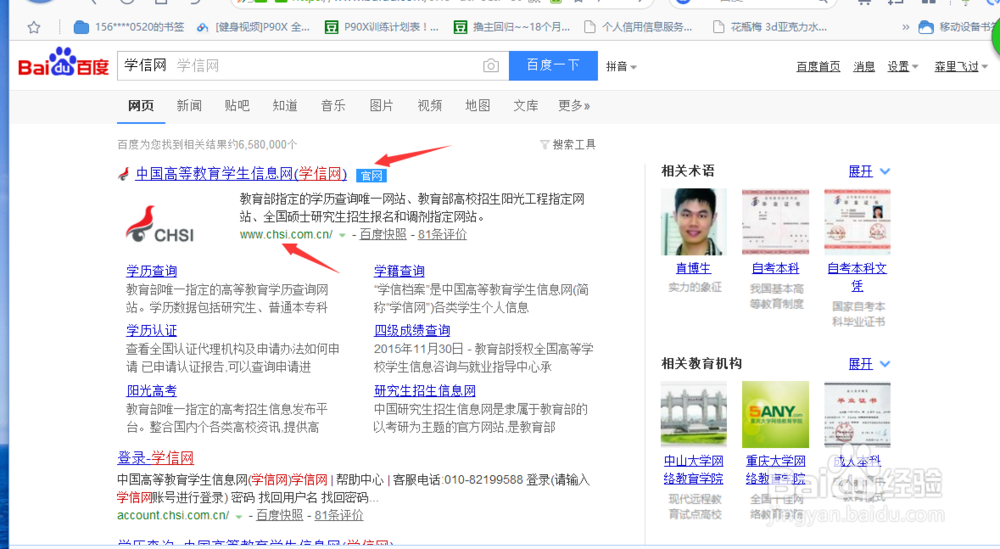Switch to the 知道 tab
The image size is (1000, 549).
284,106
